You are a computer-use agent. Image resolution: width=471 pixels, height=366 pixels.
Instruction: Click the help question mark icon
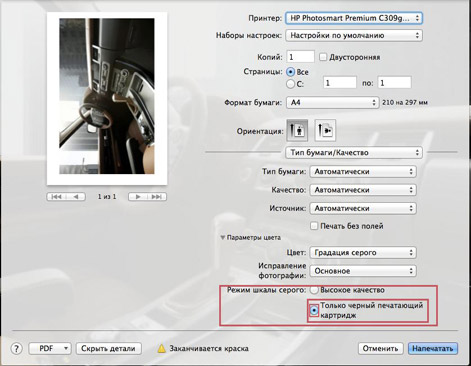pyautogui.click(x=16, y=348)
